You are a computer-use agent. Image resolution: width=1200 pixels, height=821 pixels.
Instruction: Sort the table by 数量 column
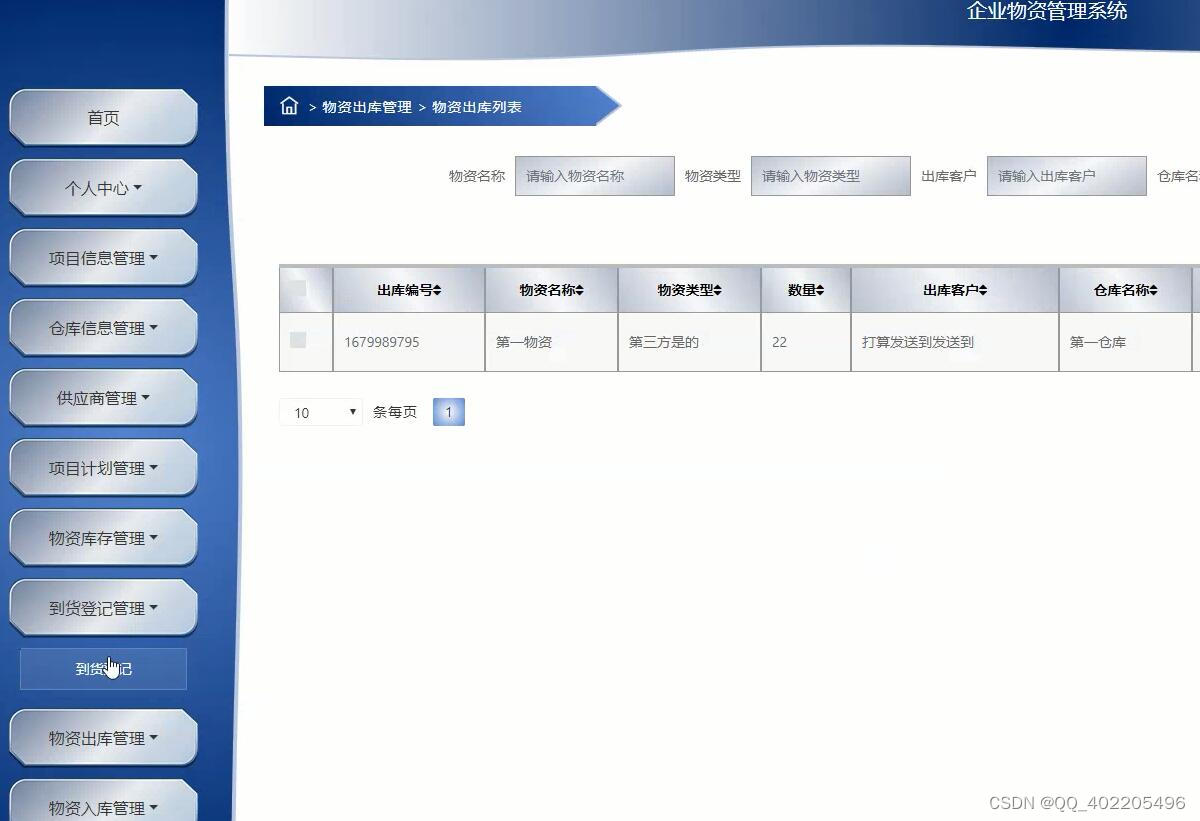pos(805,289)
